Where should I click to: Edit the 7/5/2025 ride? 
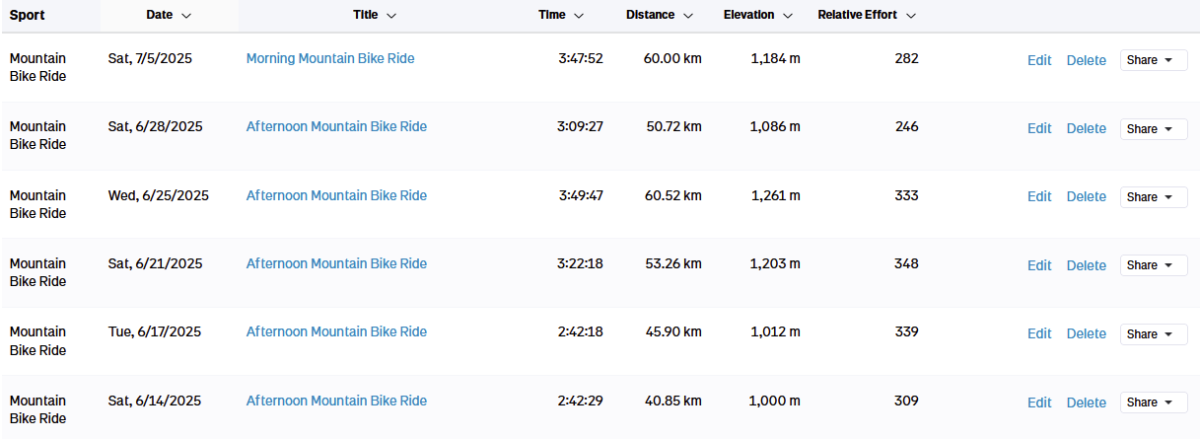pyautogui.click(x=1039, y=60)
